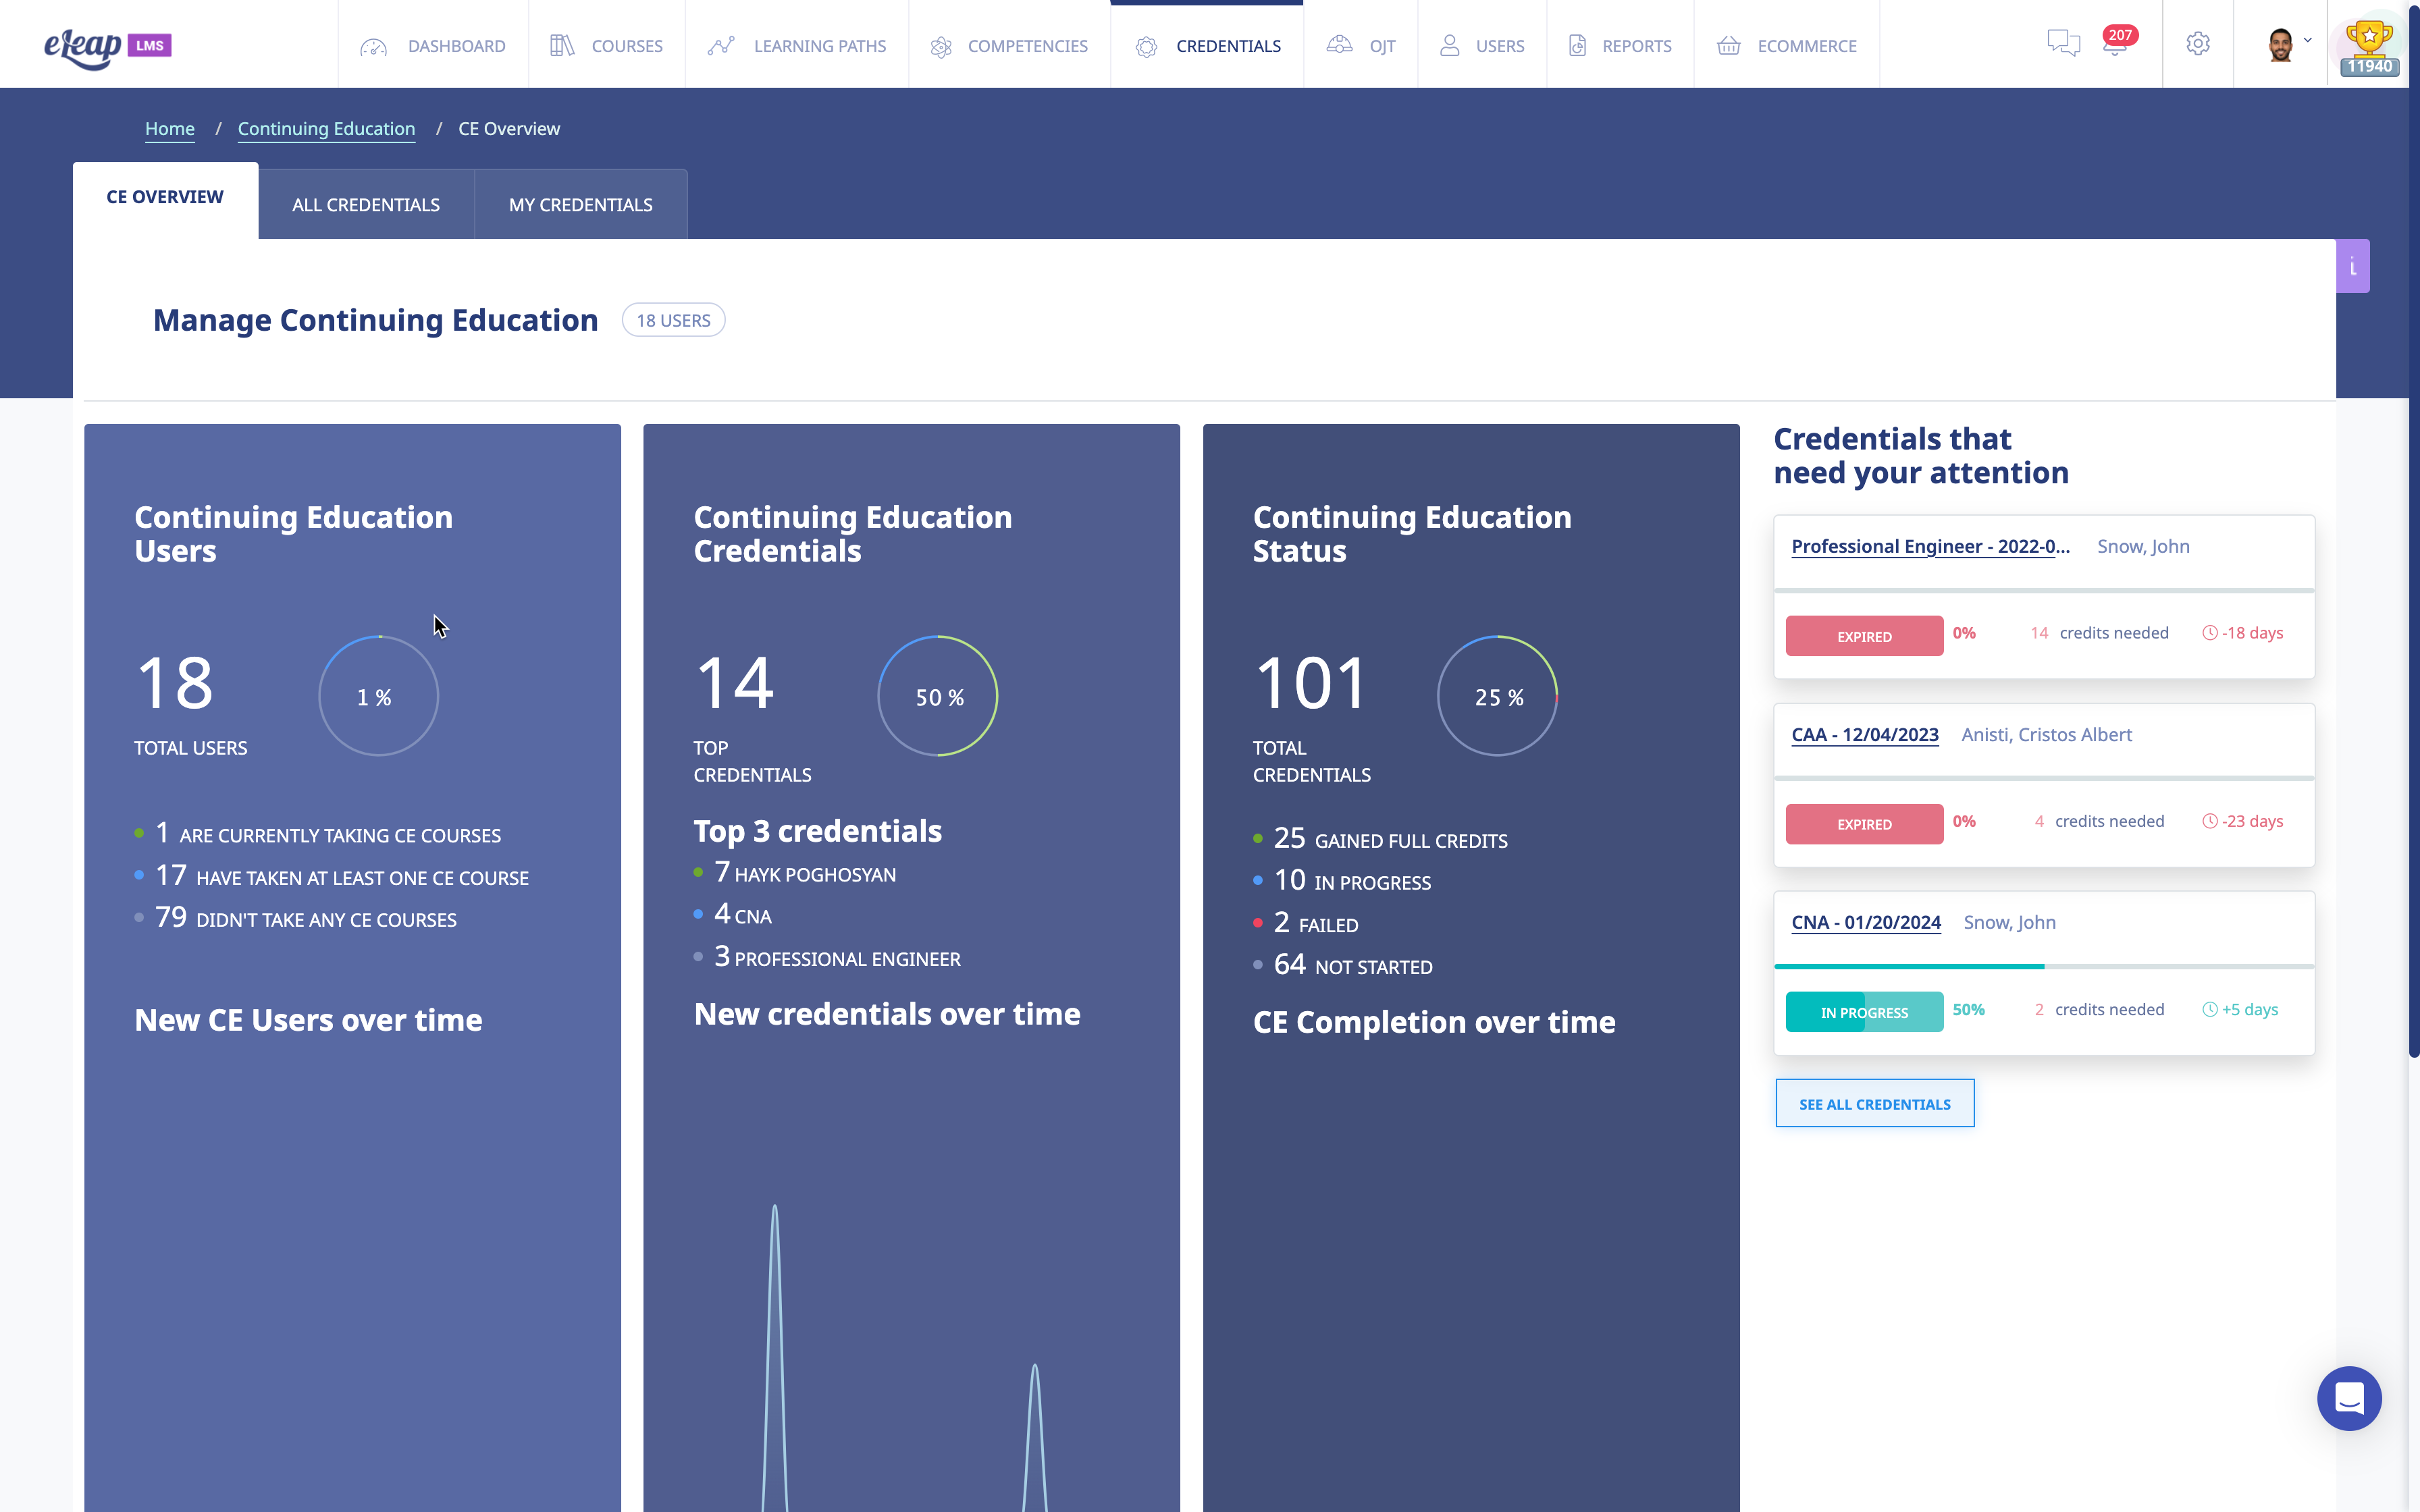This screenshot has height=1512, width=2420.
Task: Open the Dashboard section
Action: (431, 45)
